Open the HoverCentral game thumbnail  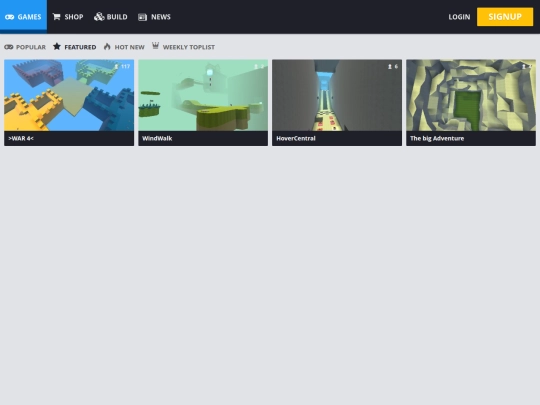point(337,95)
